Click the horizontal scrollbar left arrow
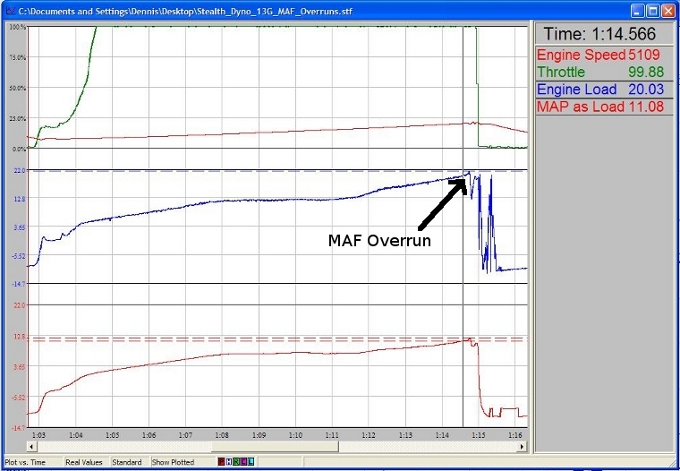This screenshot has height=471, width=680. click(32, 446)
